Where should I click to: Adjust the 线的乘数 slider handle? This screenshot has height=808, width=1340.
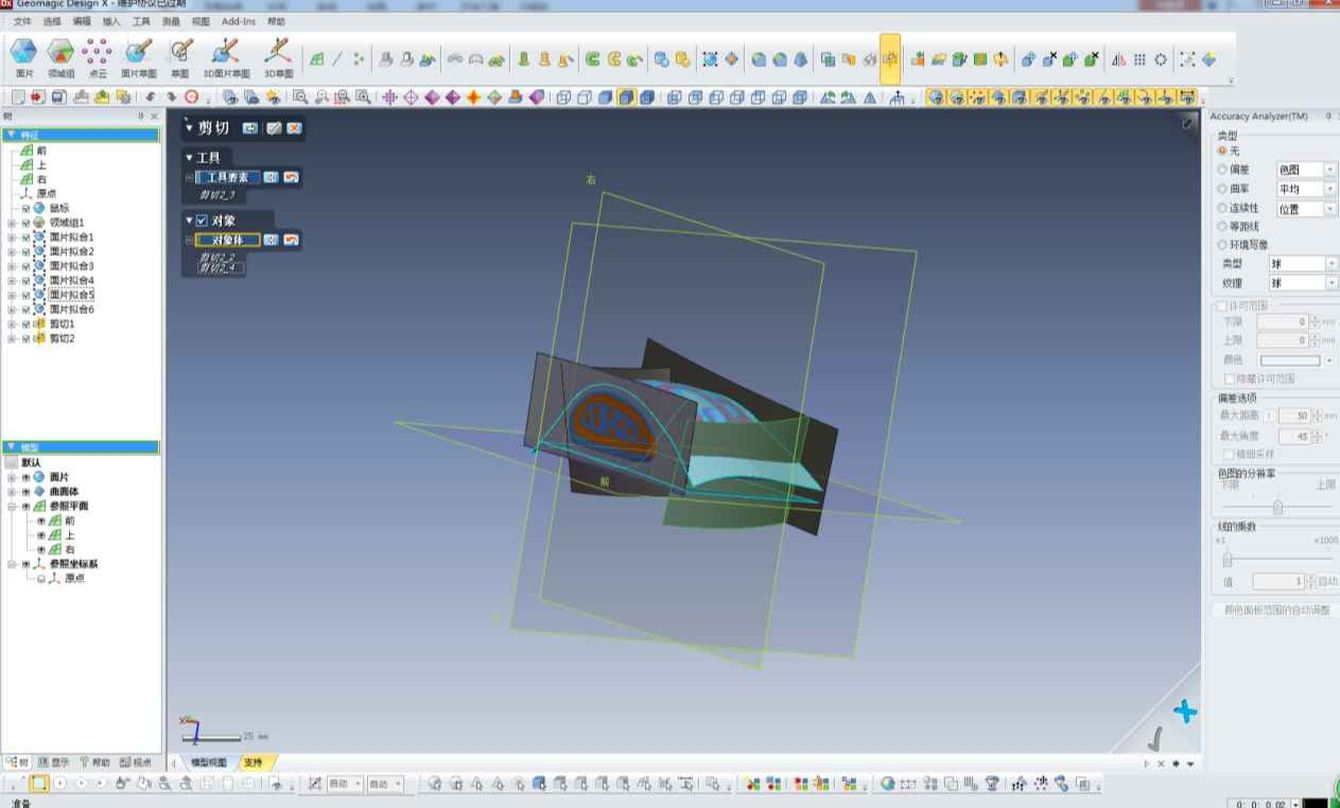[1227, 558]
